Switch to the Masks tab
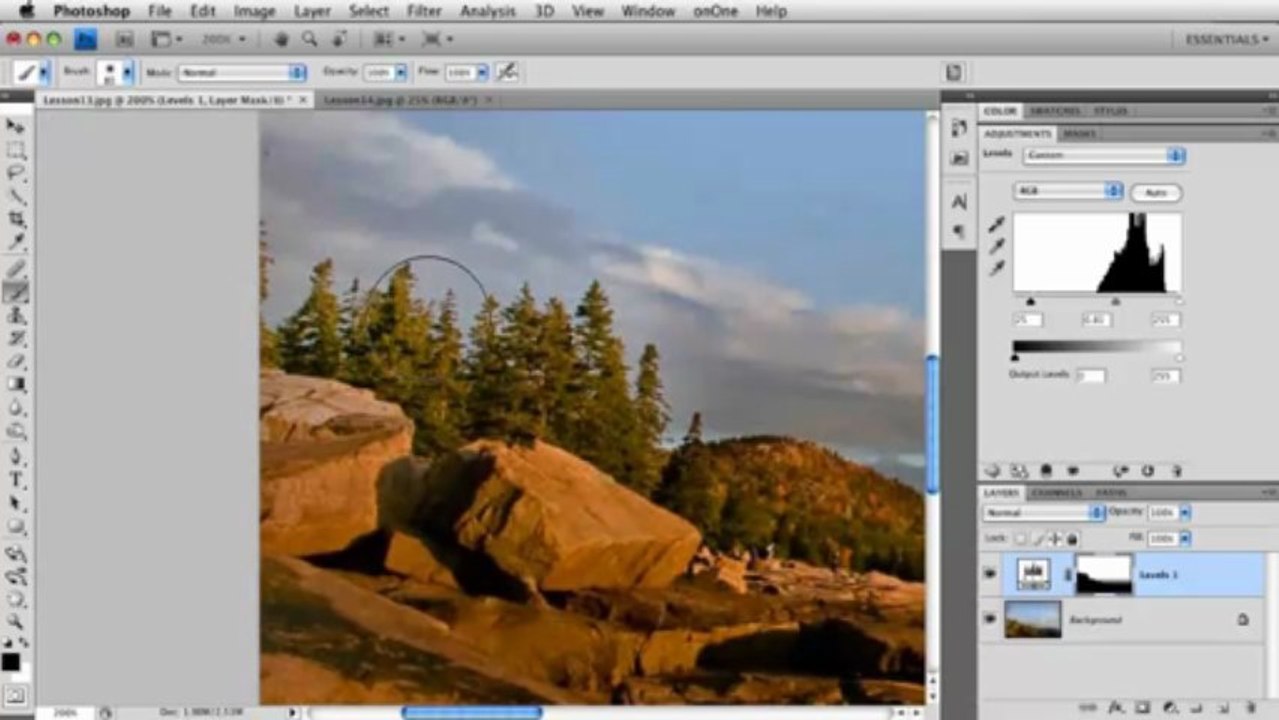Screen dimensions: 1279x720 (1078, 133)
